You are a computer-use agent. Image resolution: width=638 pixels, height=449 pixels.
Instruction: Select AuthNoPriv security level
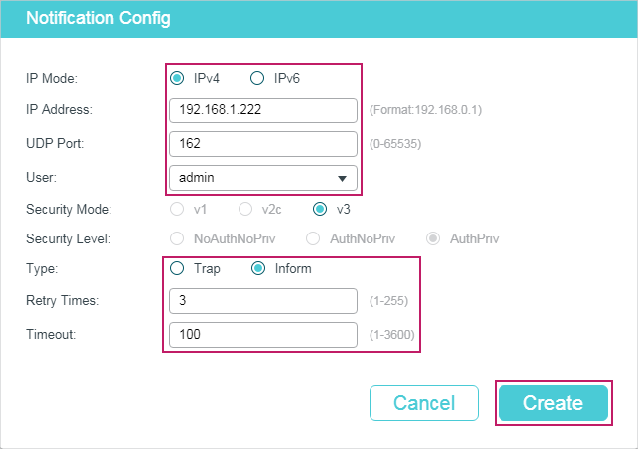pos(313,239)
